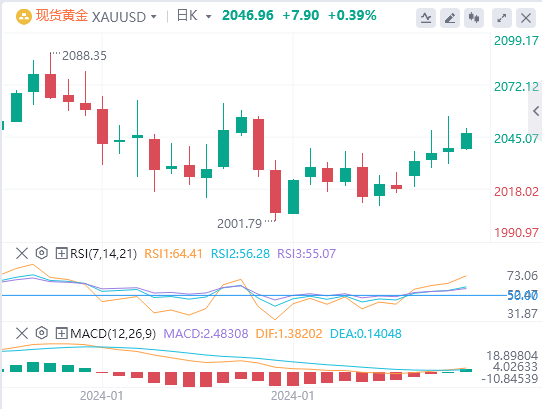Click the RSI(7,14,21) label
This screenshot has height=409, width=542.
pyautogui.click(x=103, y=254)
